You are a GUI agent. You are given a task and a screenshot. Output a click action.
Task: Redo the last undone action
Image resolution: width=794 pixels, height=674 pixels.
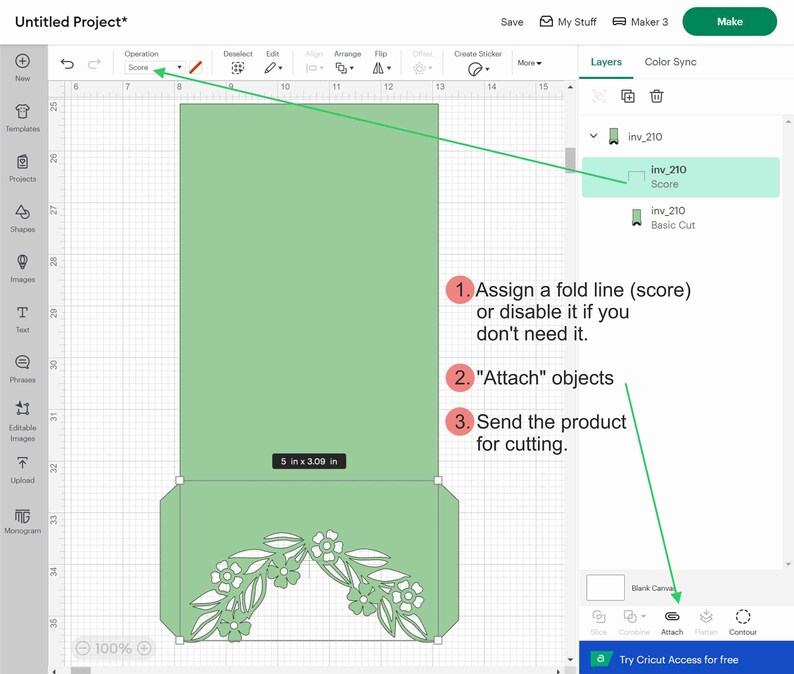94,64
